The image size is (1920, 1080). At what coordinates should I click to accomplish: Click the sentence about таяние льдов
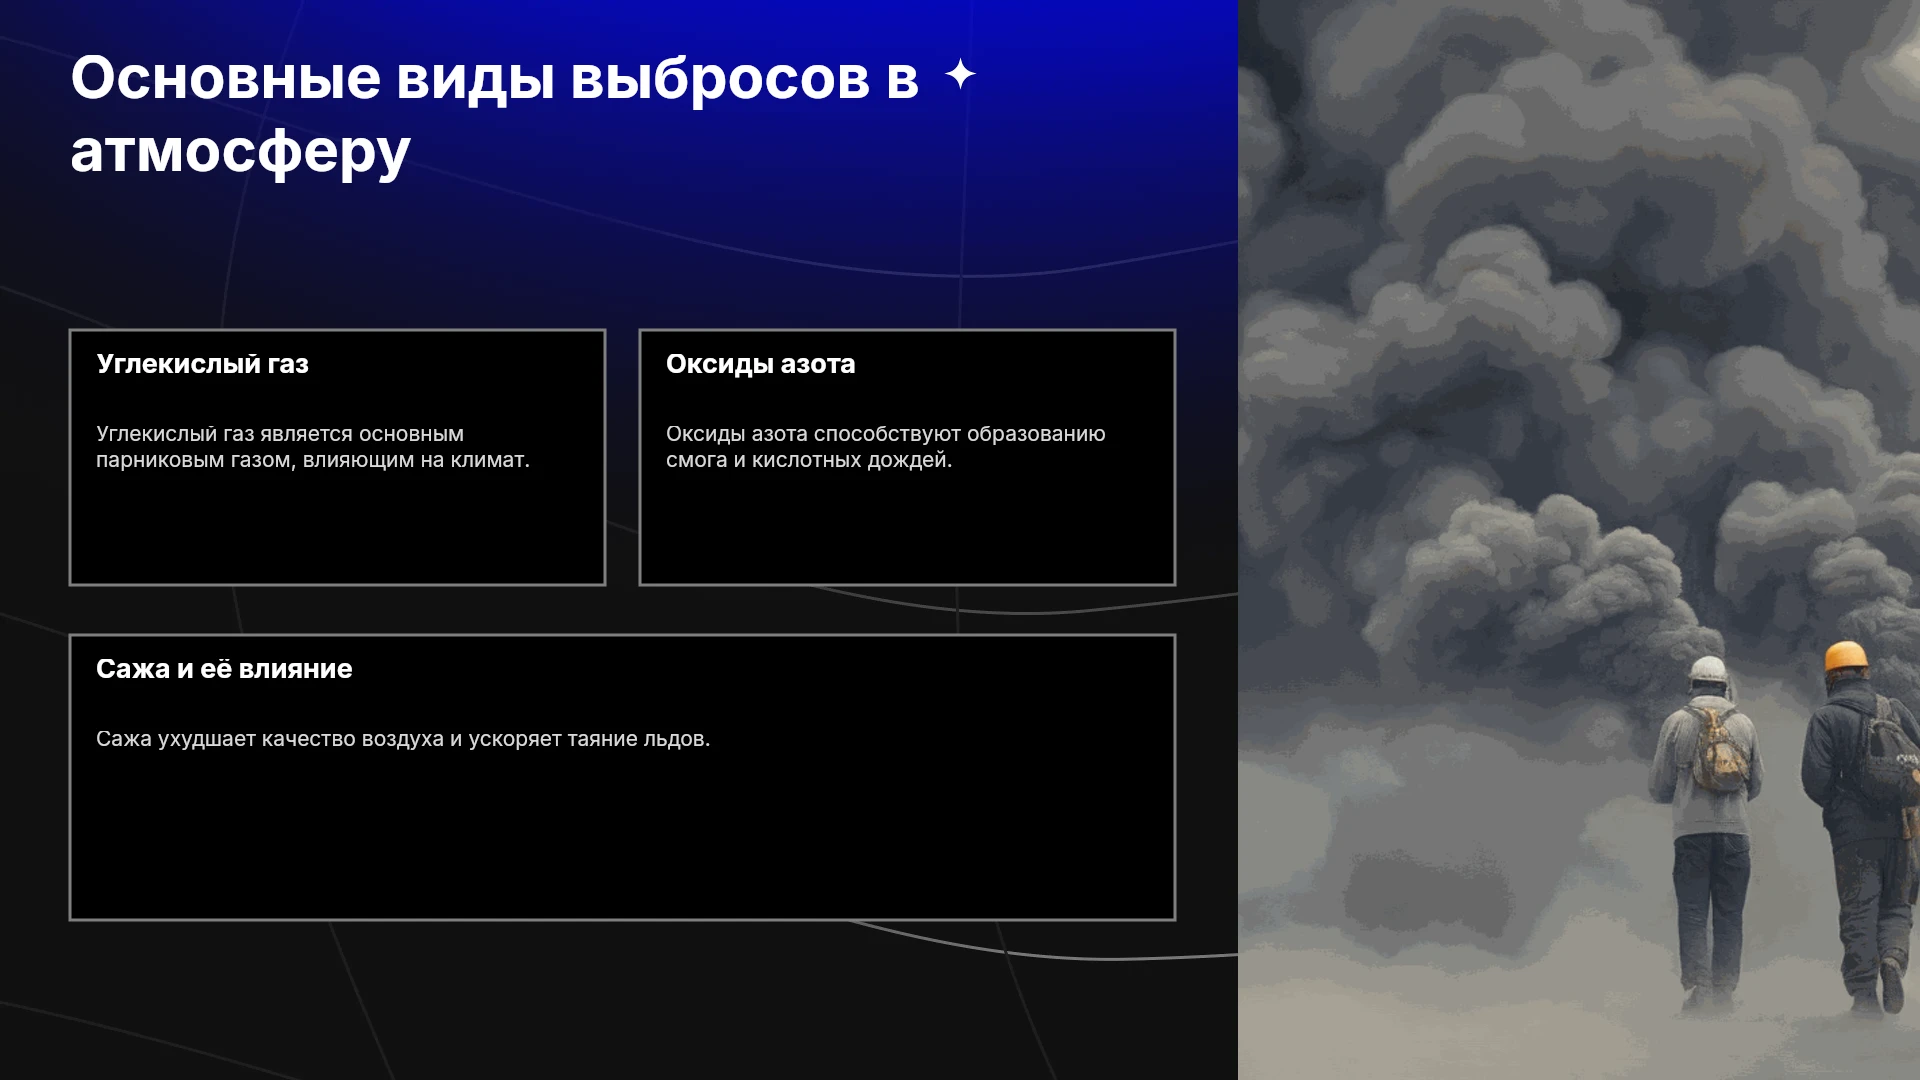pyautogui.click(x=403, y=739)
